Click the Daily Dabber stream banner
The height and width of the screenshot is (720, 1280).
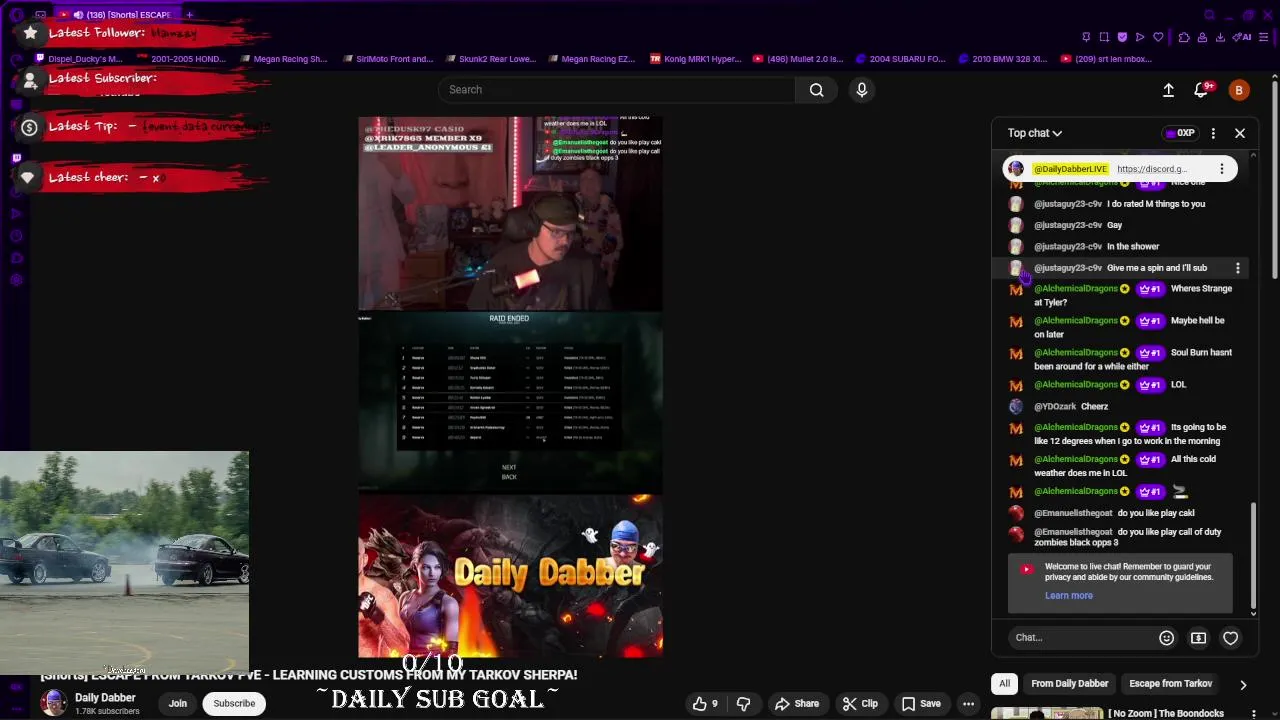510,576
